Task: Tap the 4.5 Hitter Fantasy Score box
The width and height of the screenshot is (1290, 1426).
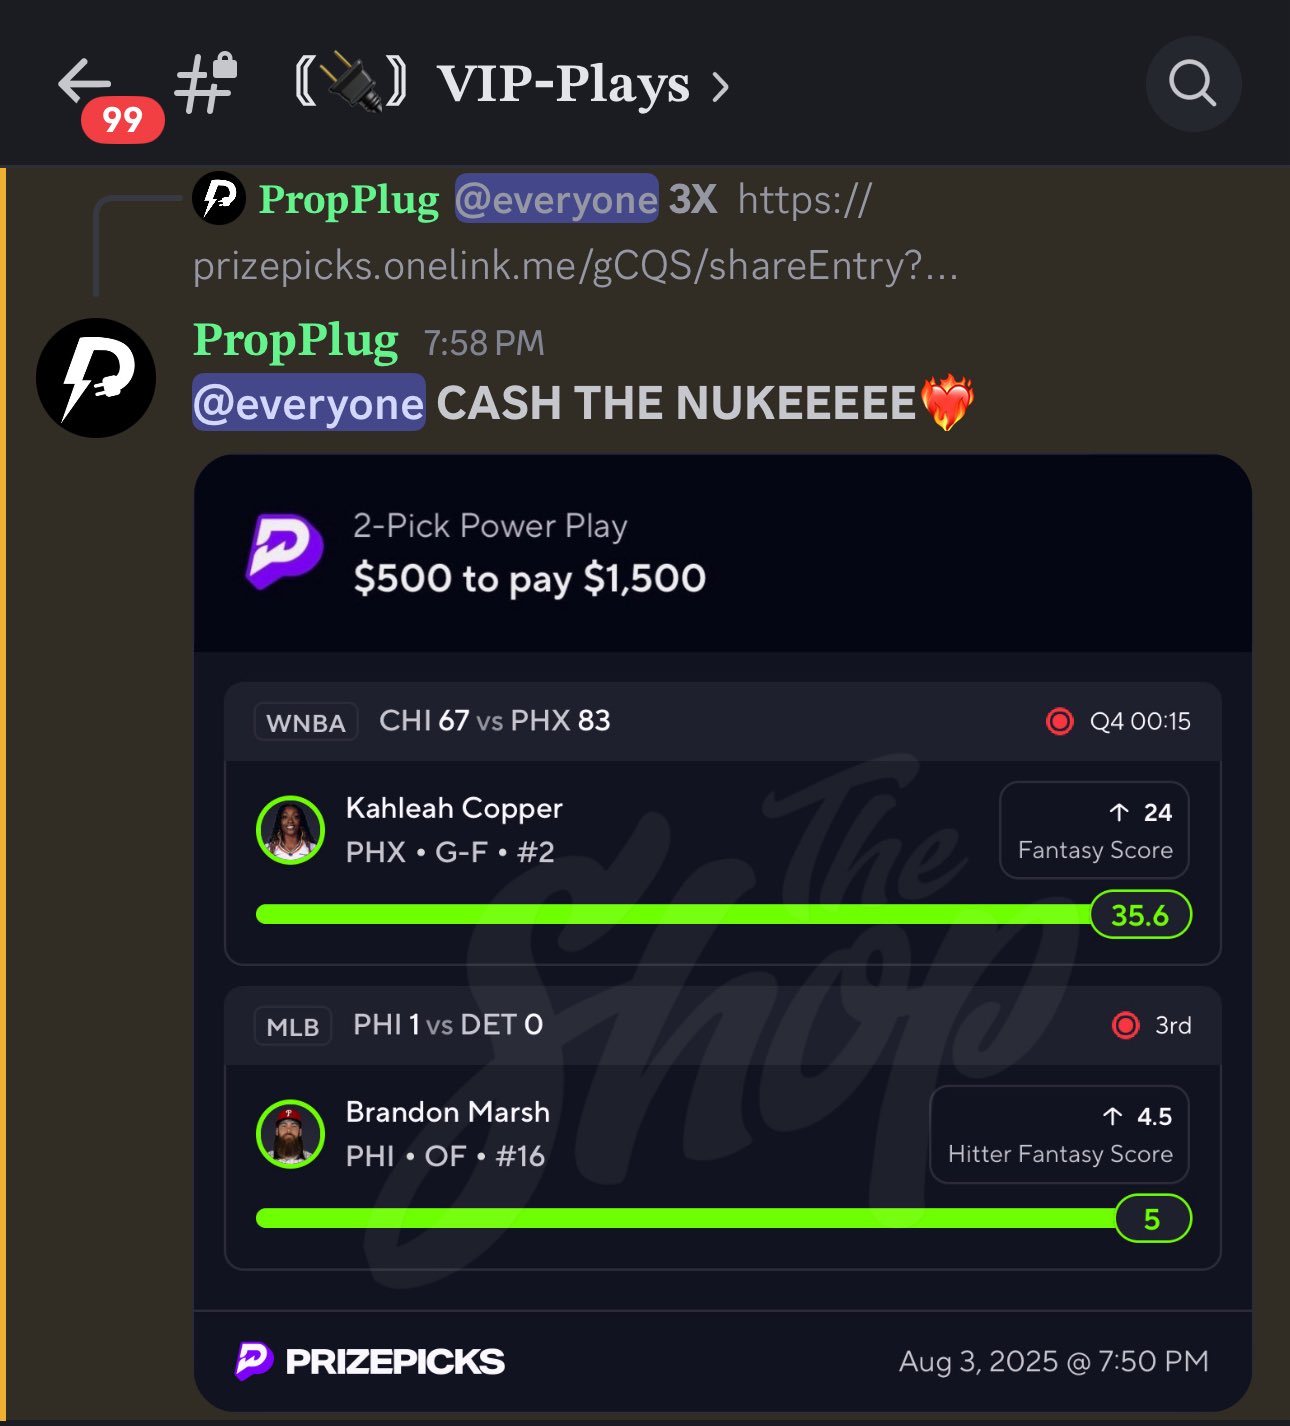Action: coord(1059,1134)
